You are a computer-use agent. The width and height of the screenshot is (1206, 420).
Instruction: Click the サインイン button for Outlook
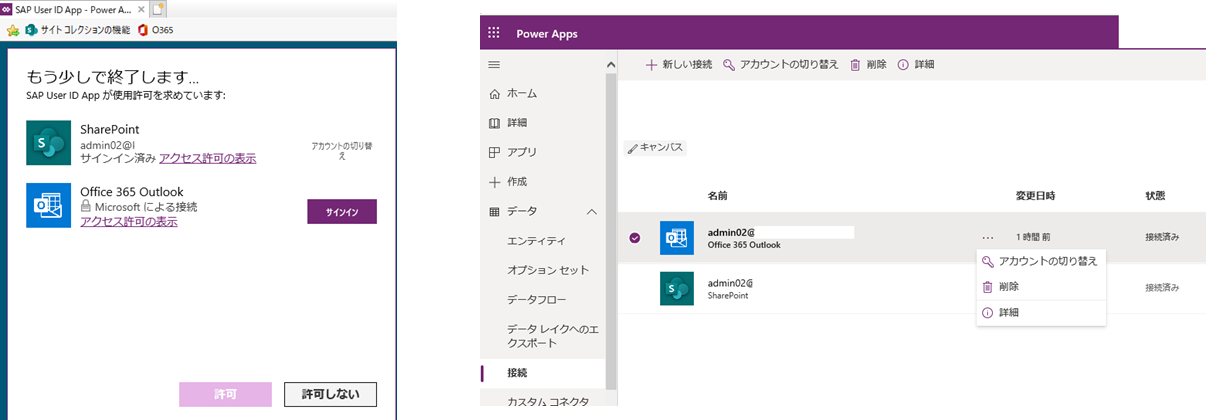point(341,211)
